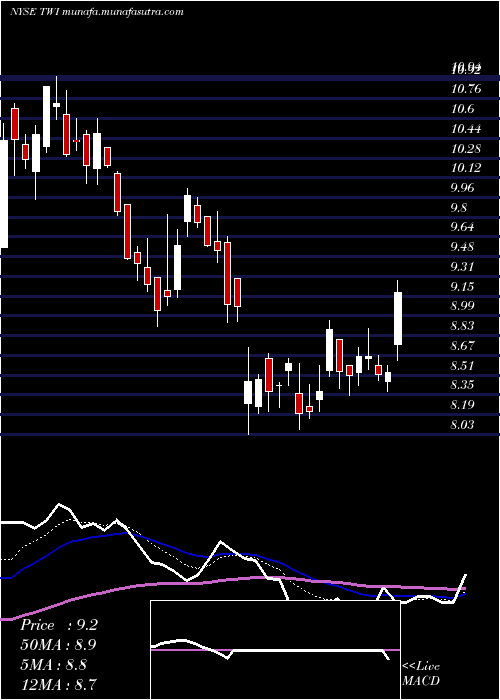The image size is (500, 700).
Task: Click the 9.48 price axis label
Action: 462,247
